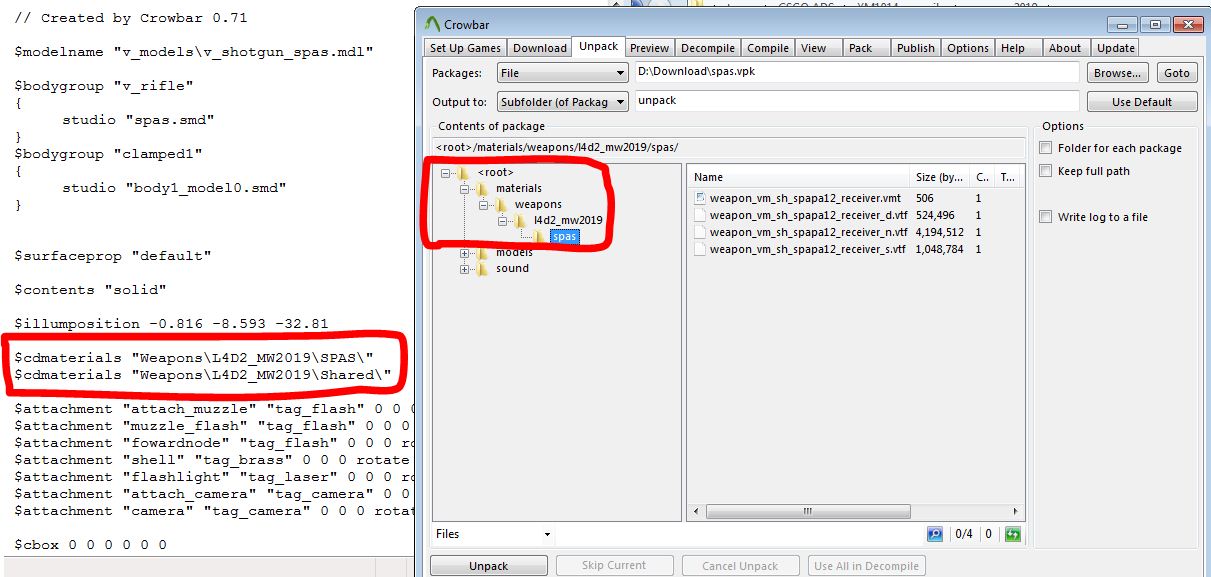Click the receiver_n.vtf file icon
The width and height of the screenshot is (1211, 577).
(x=700, y=232)
